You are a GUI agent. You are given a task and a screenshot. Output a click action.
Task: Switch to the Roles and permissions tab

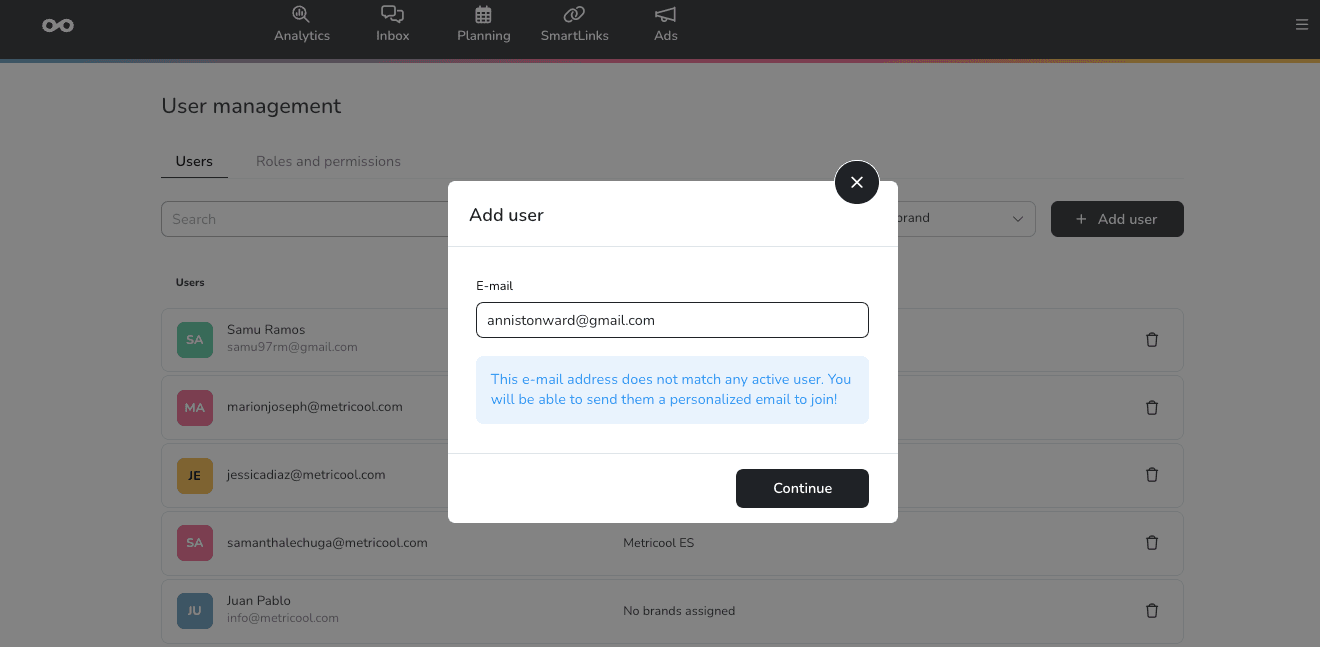pos(328,161)
